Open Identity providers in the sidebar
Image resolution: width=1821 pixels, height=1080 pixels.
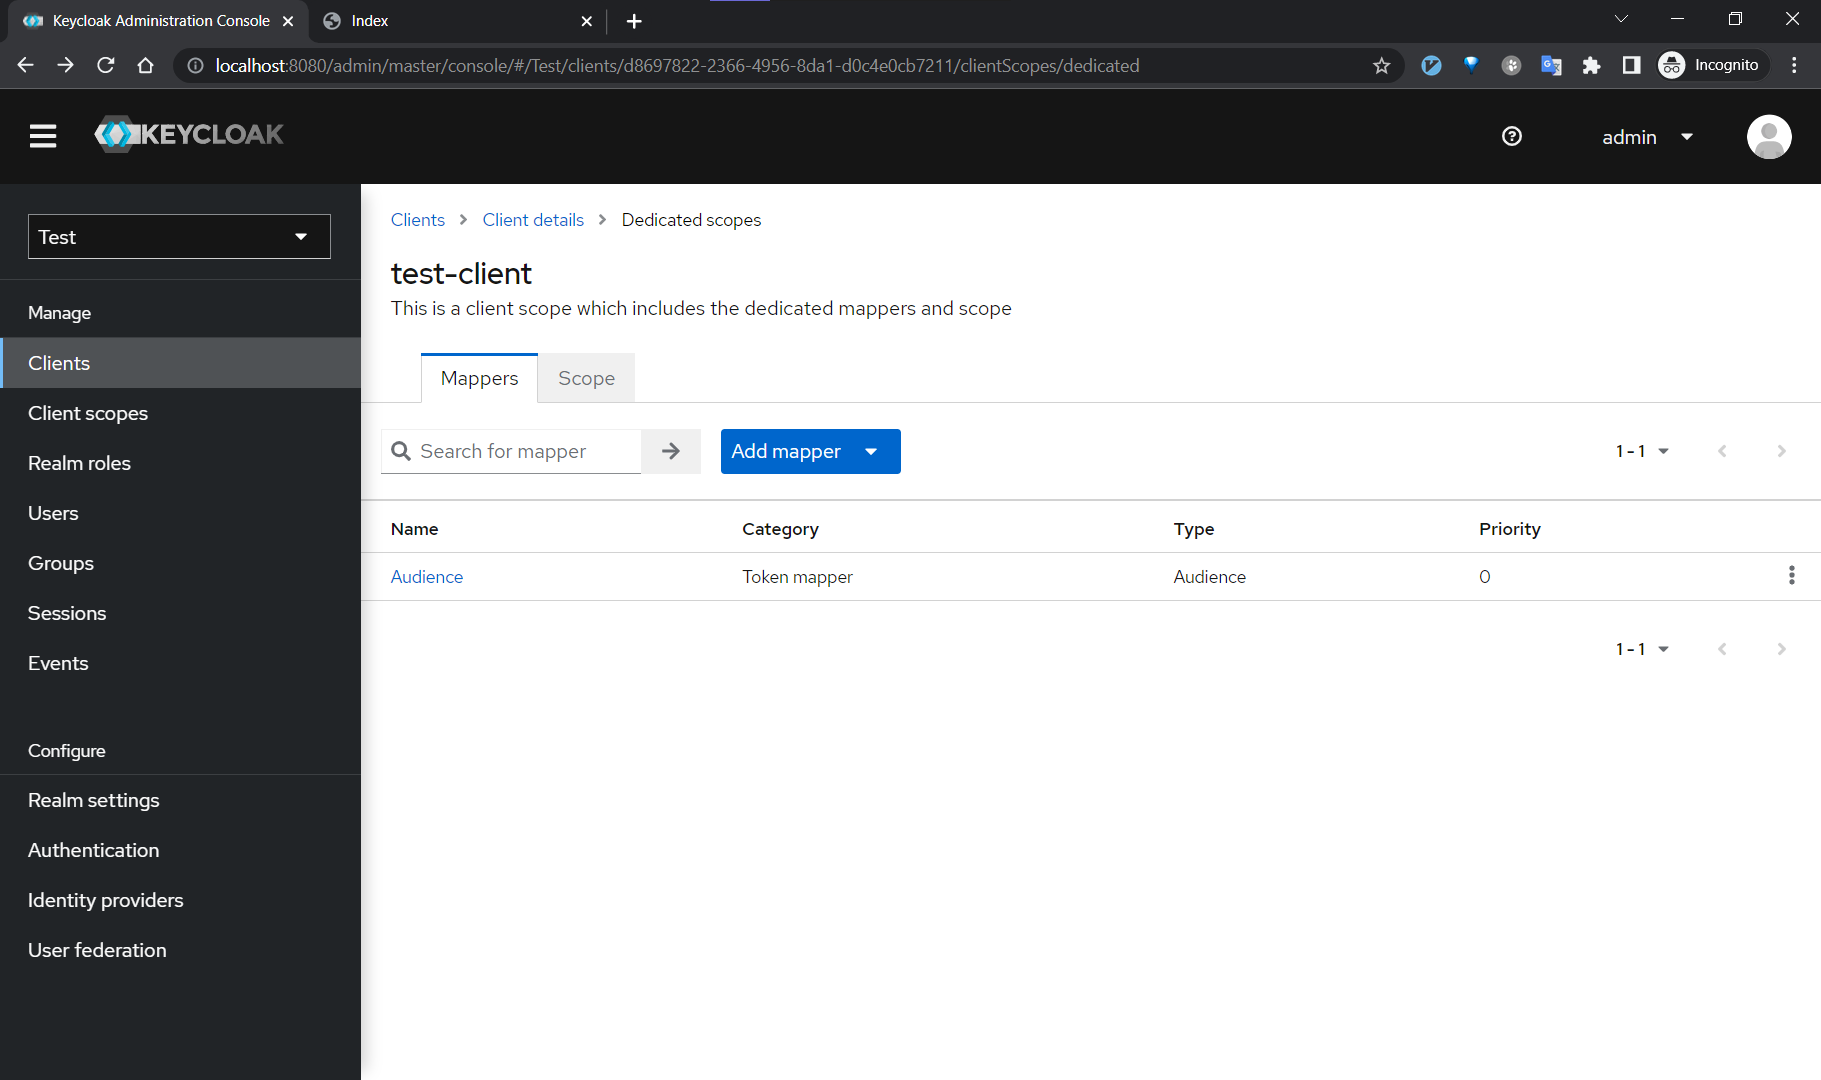(180, 900)
